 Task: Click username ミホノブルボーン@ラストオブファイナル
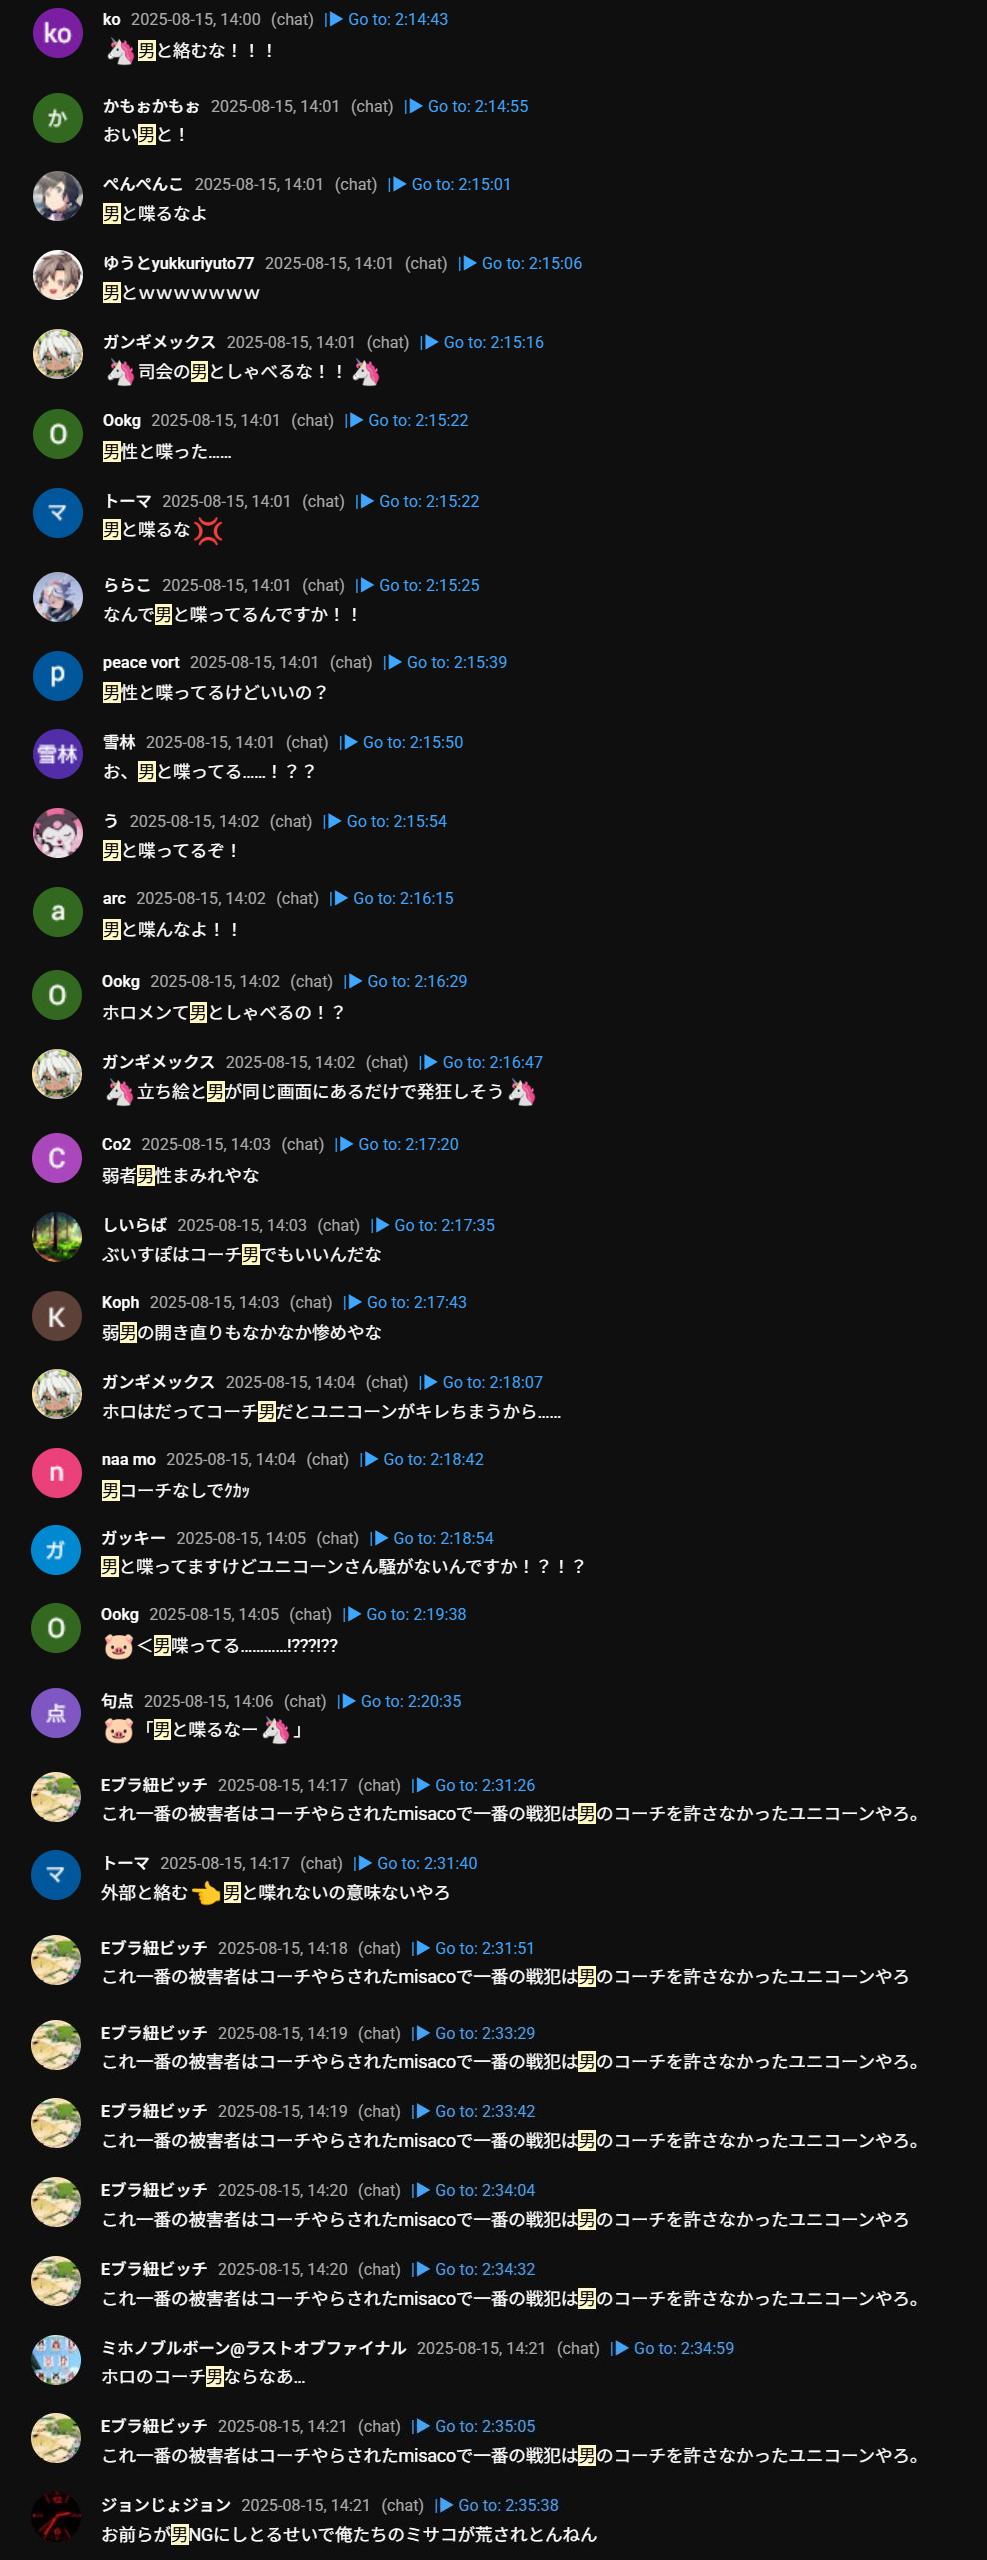click(x=254, y=2348)
